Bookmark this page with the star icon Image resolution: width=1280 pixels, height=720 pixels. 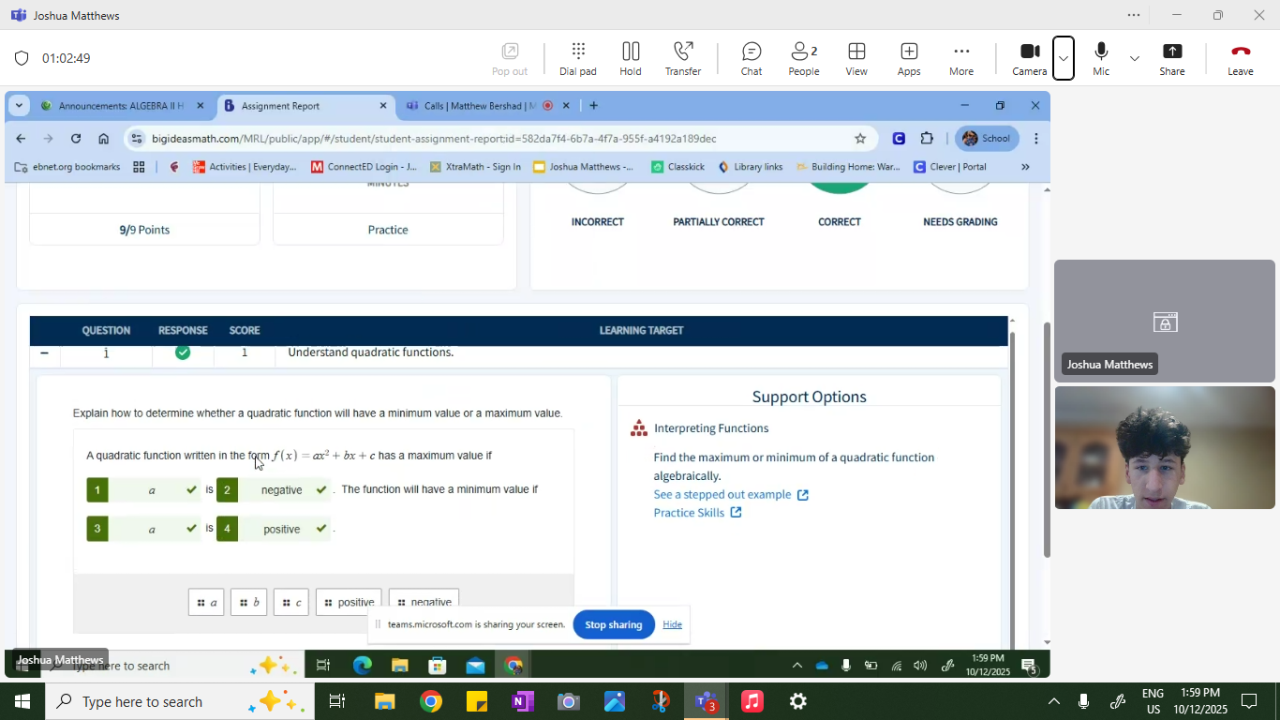(x=860, y=138)
